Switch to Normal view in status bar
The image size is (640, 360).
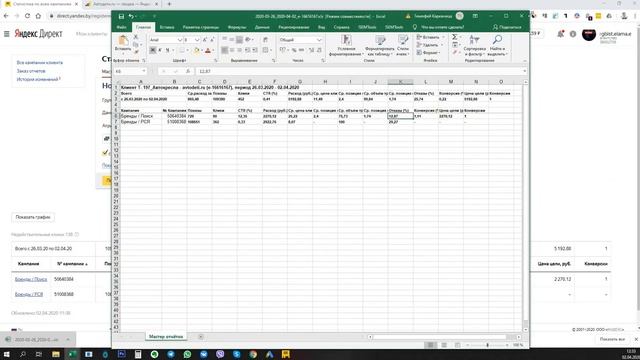pos(430,345)
